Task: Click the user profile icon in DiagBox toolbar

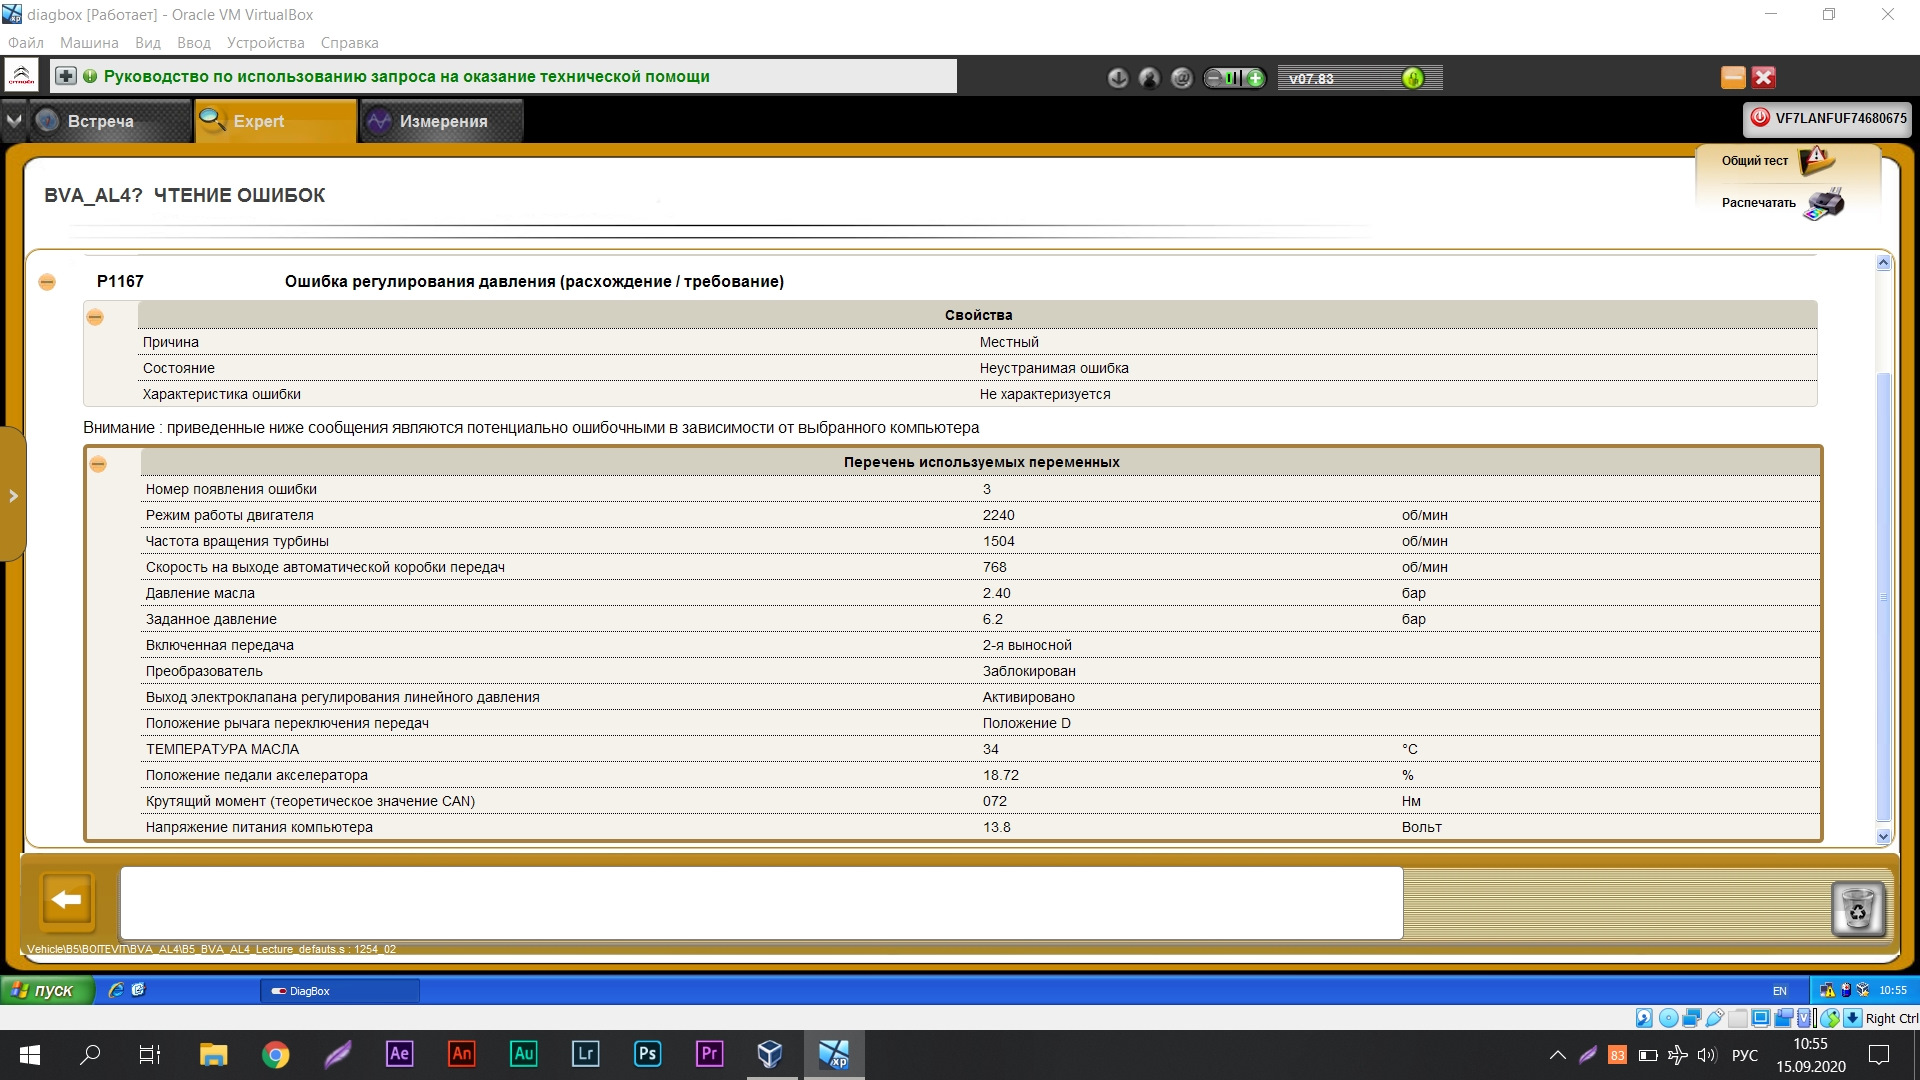Action: pyautogui.click(x=1150, y=78)
